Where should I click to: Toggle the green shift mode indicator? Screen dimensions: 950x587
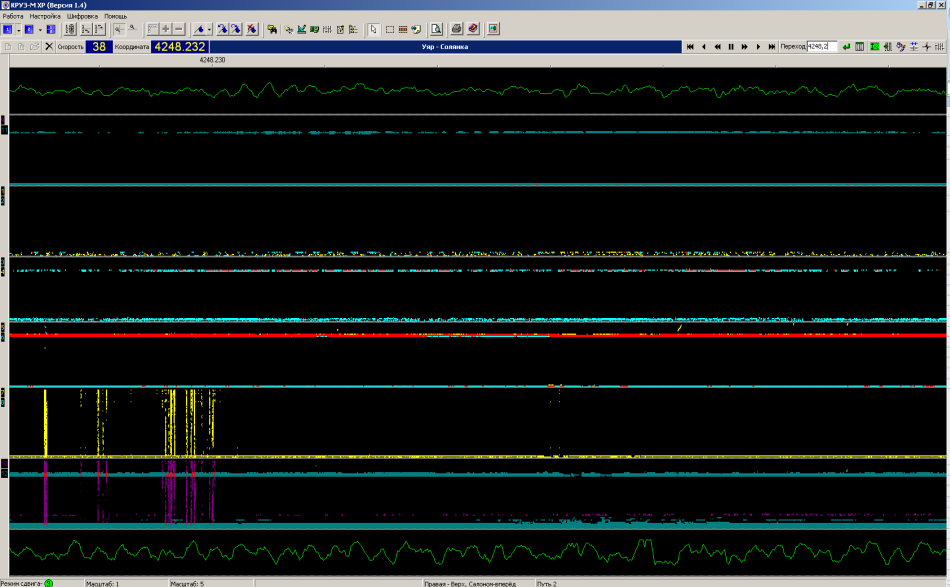48,583
